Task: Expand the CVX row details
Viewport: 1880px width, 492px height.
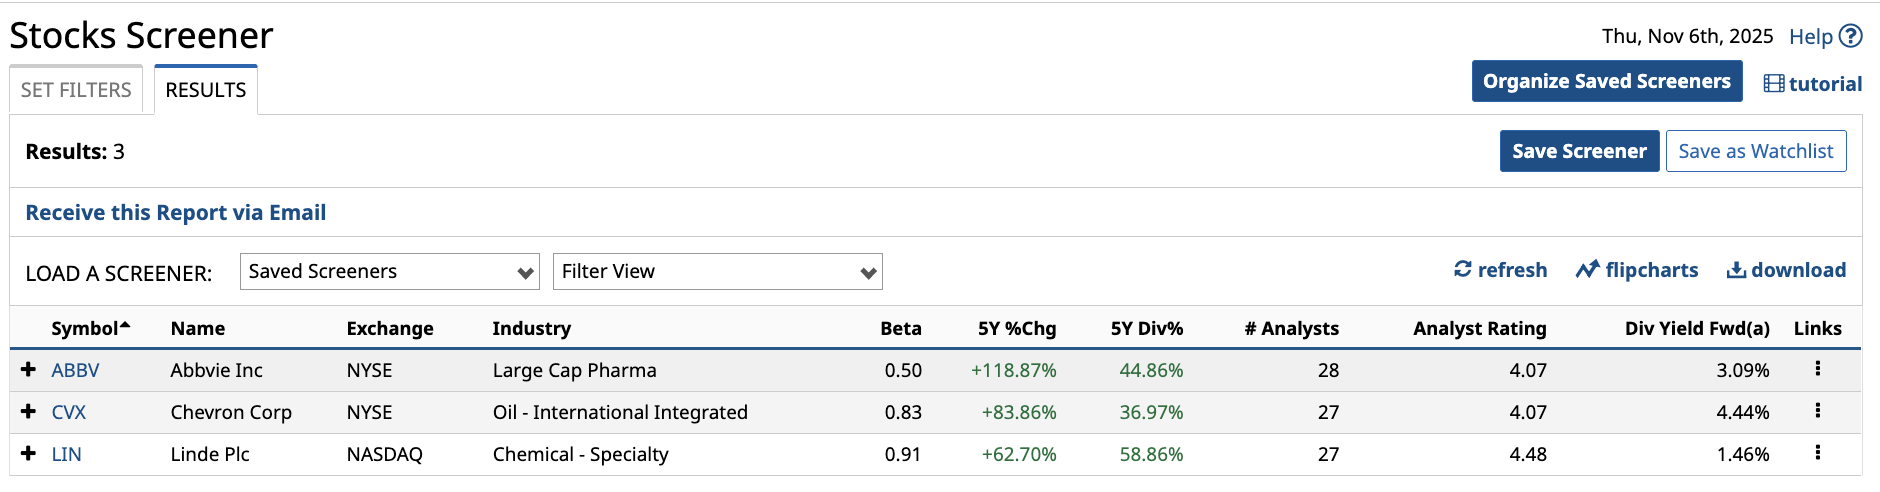Action: pyautogui.click(x=29, y=412)
